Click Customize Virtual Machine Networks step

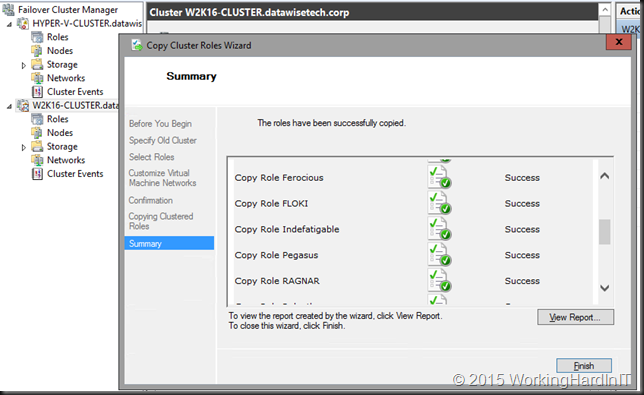click(x=163, y=178)
